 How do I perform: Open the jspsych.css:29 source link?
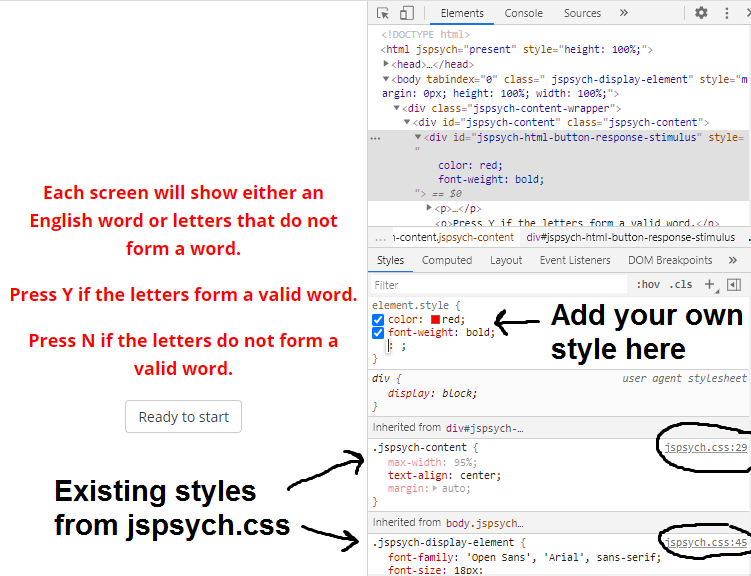[x=708, y=447]
